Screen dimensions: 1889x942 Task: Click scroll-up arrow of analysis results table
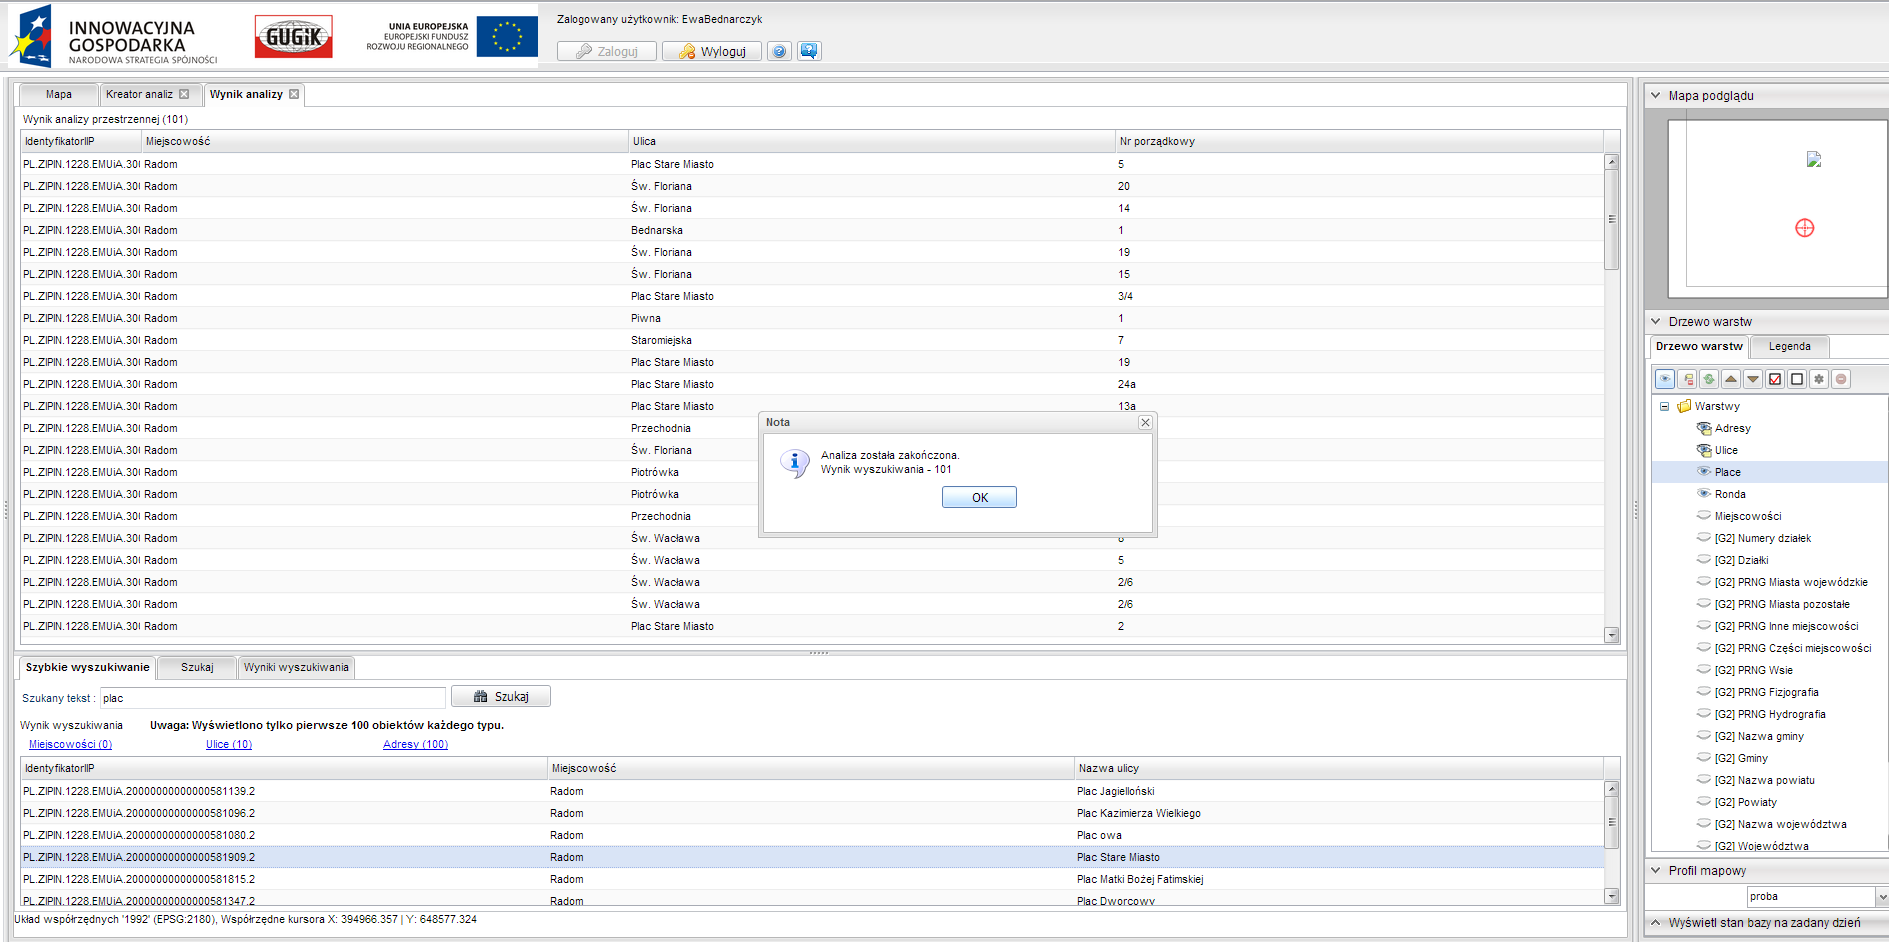click(1611, 161)
